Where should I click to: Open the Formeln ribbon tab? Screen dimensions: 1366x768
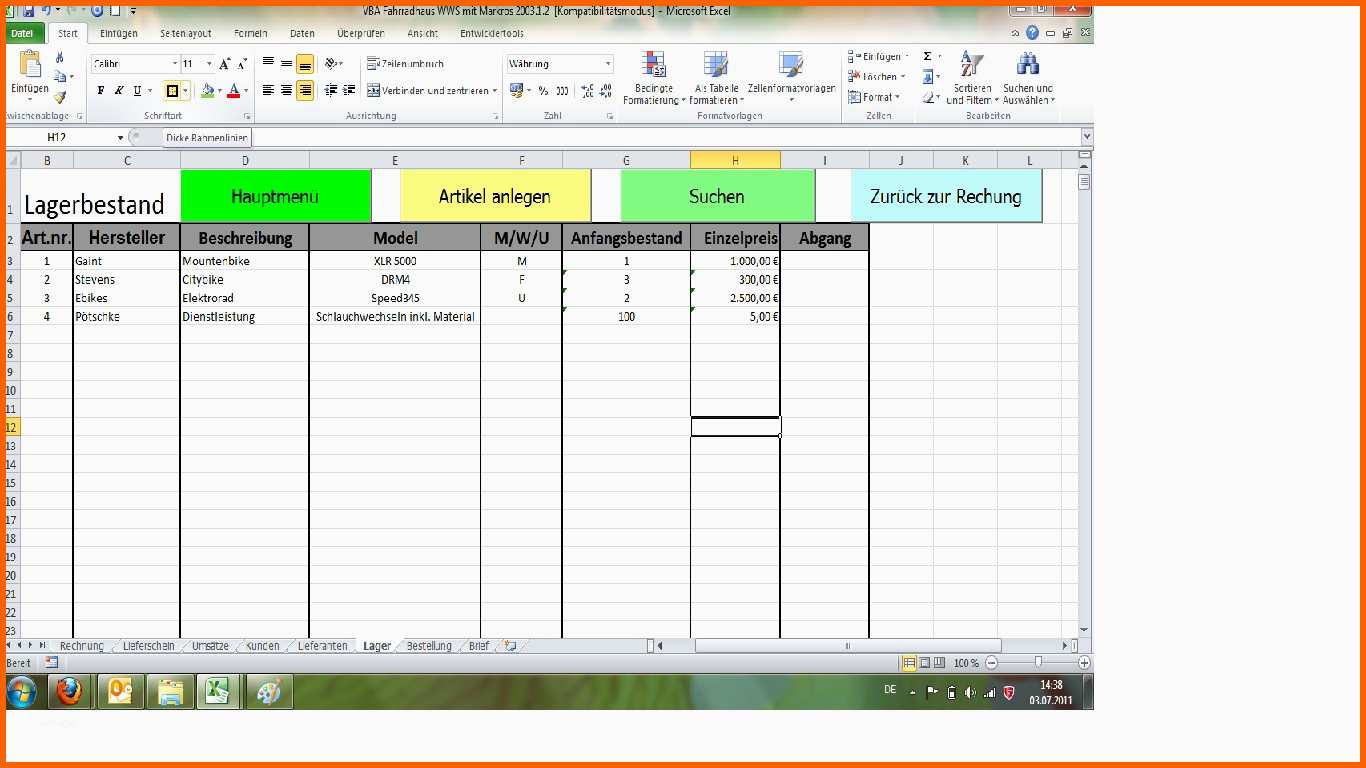(250, 33)
